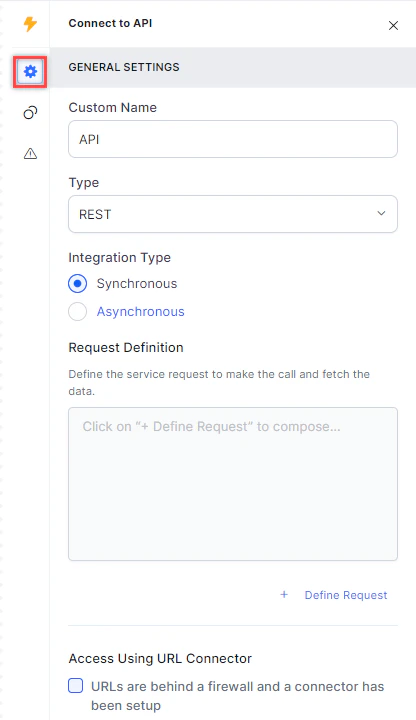
Task: Open the warning triangle icon in sidebar
Action: pos(30,153)
